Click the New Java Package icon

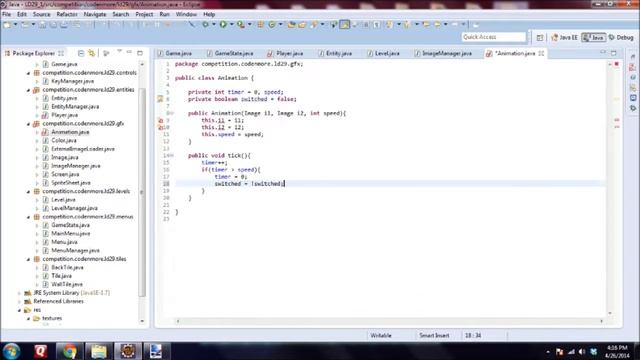[260, 24]
